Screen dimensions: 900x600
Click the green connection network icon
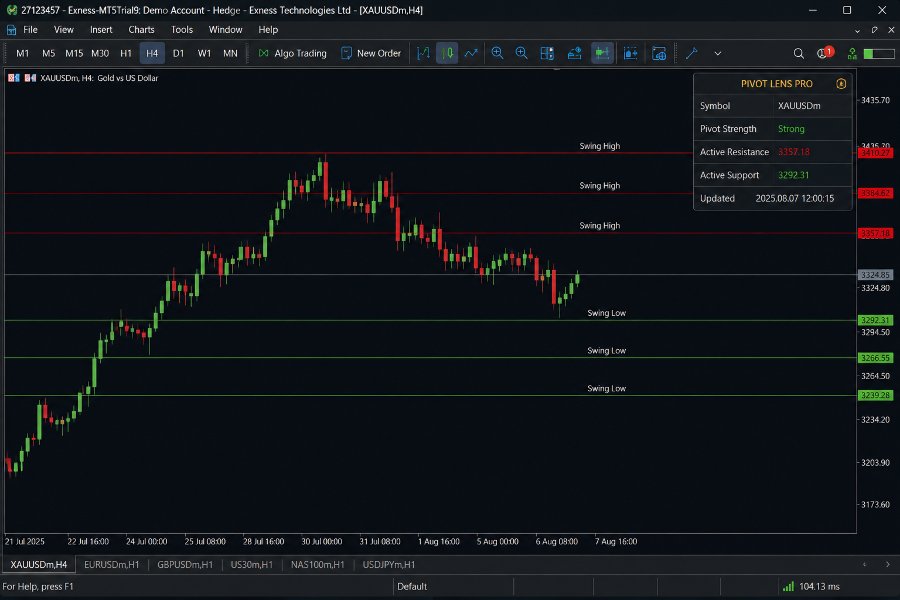852,53
